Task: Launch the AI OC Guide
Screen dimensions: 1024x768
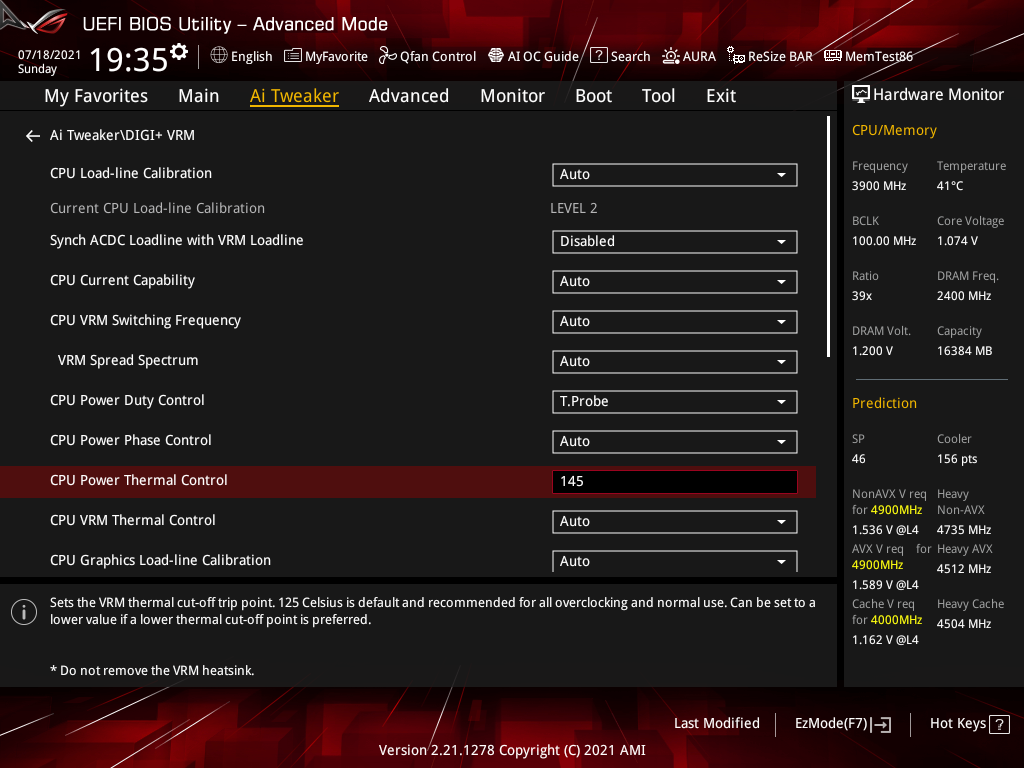Action: pyautogui.click(x=533, y=56)
